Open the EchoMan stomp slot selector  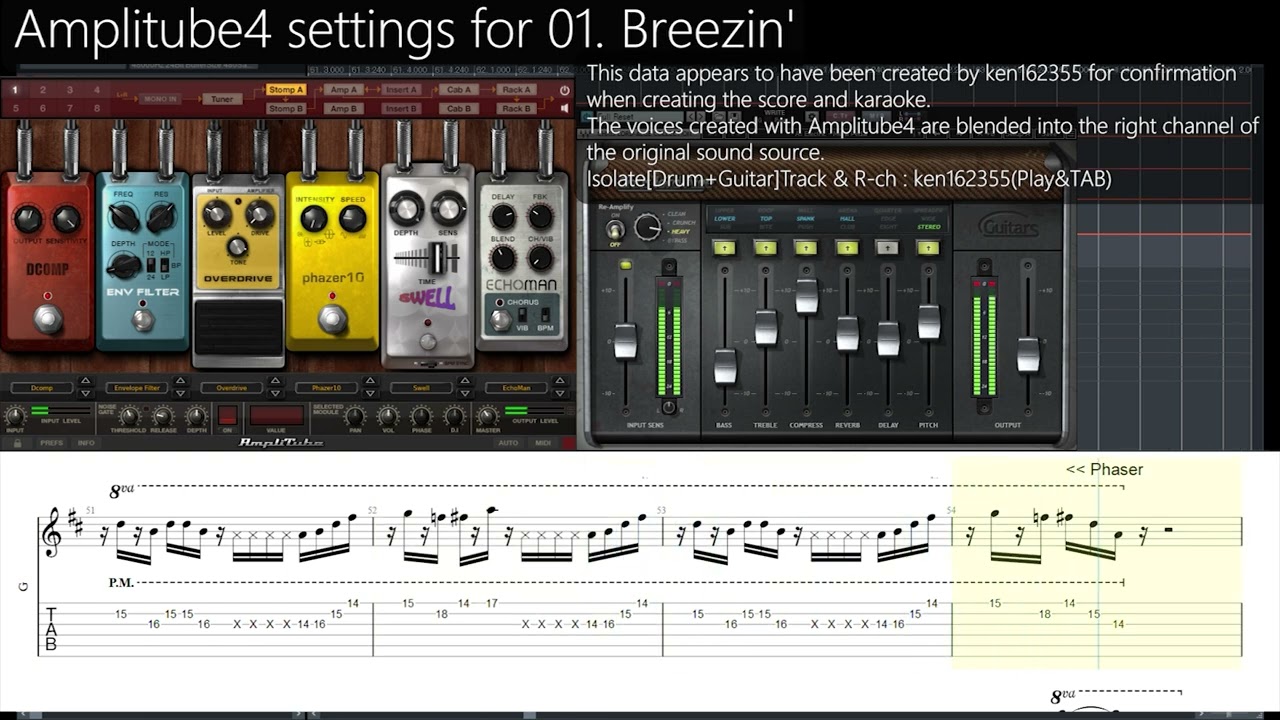(x=516, y=387)
